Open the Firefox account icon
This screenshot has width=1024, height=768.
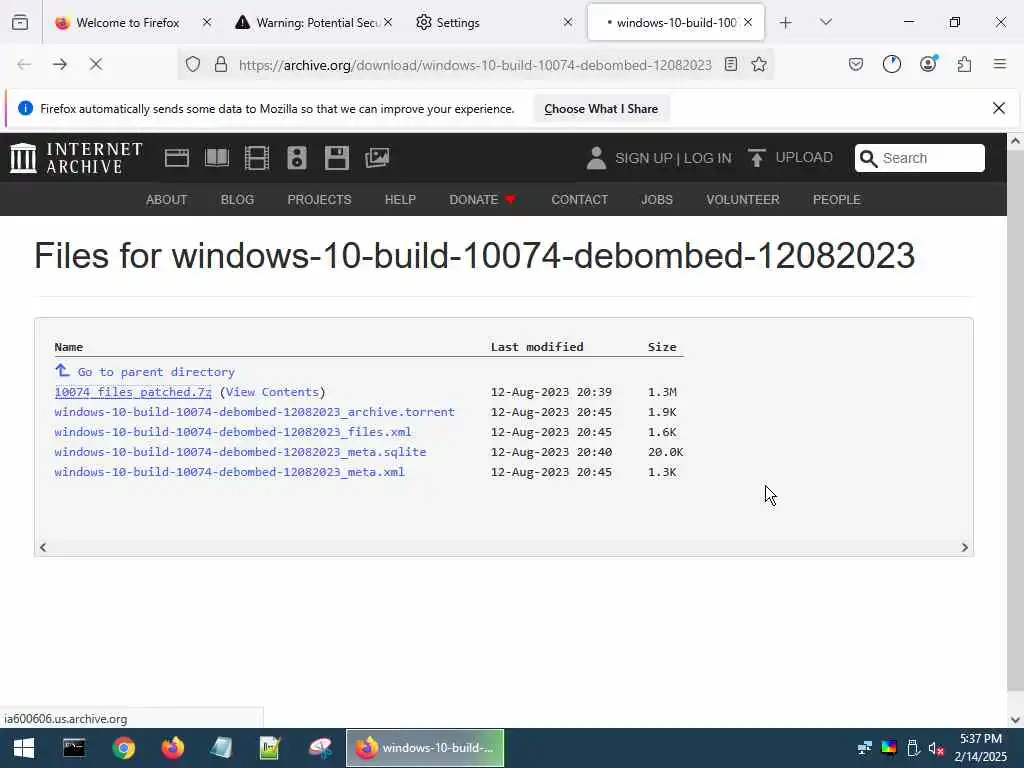(928, 63)
